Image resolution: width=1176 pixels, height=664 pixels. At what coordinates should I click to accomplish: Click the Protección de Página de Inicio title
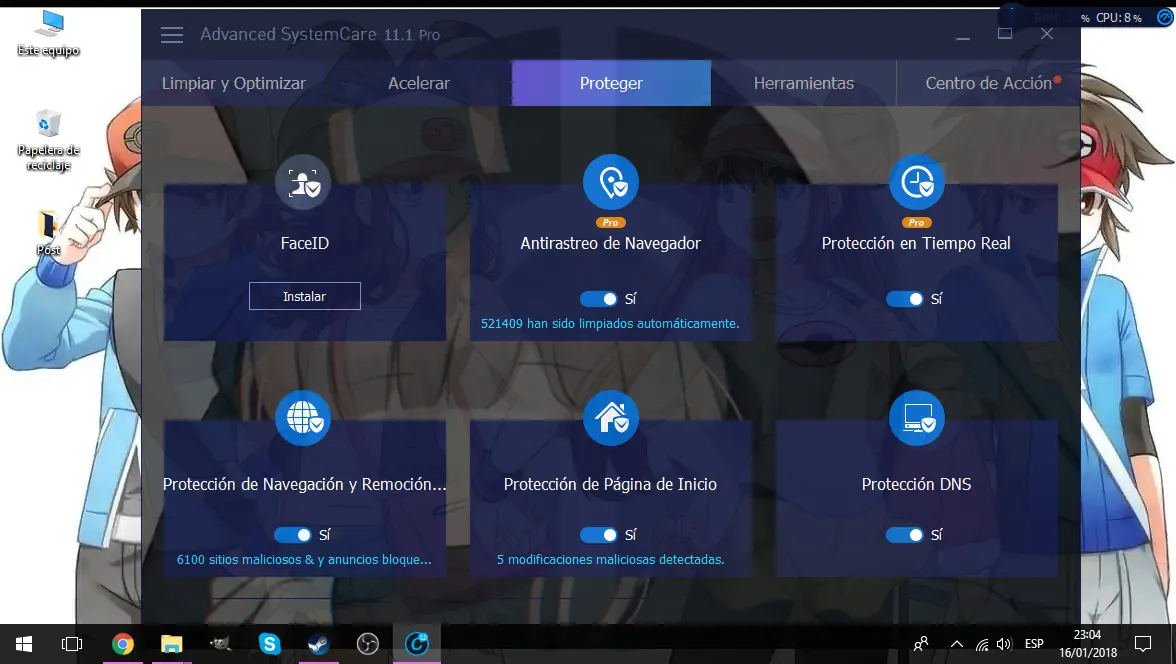click(x=610, y=485)
